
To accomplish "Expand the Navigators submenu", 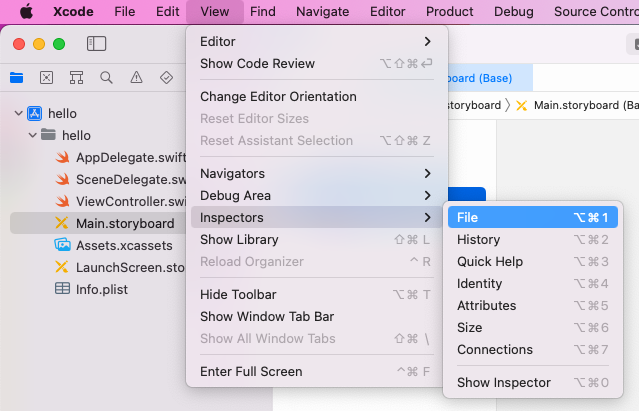I will coord(316,174).
